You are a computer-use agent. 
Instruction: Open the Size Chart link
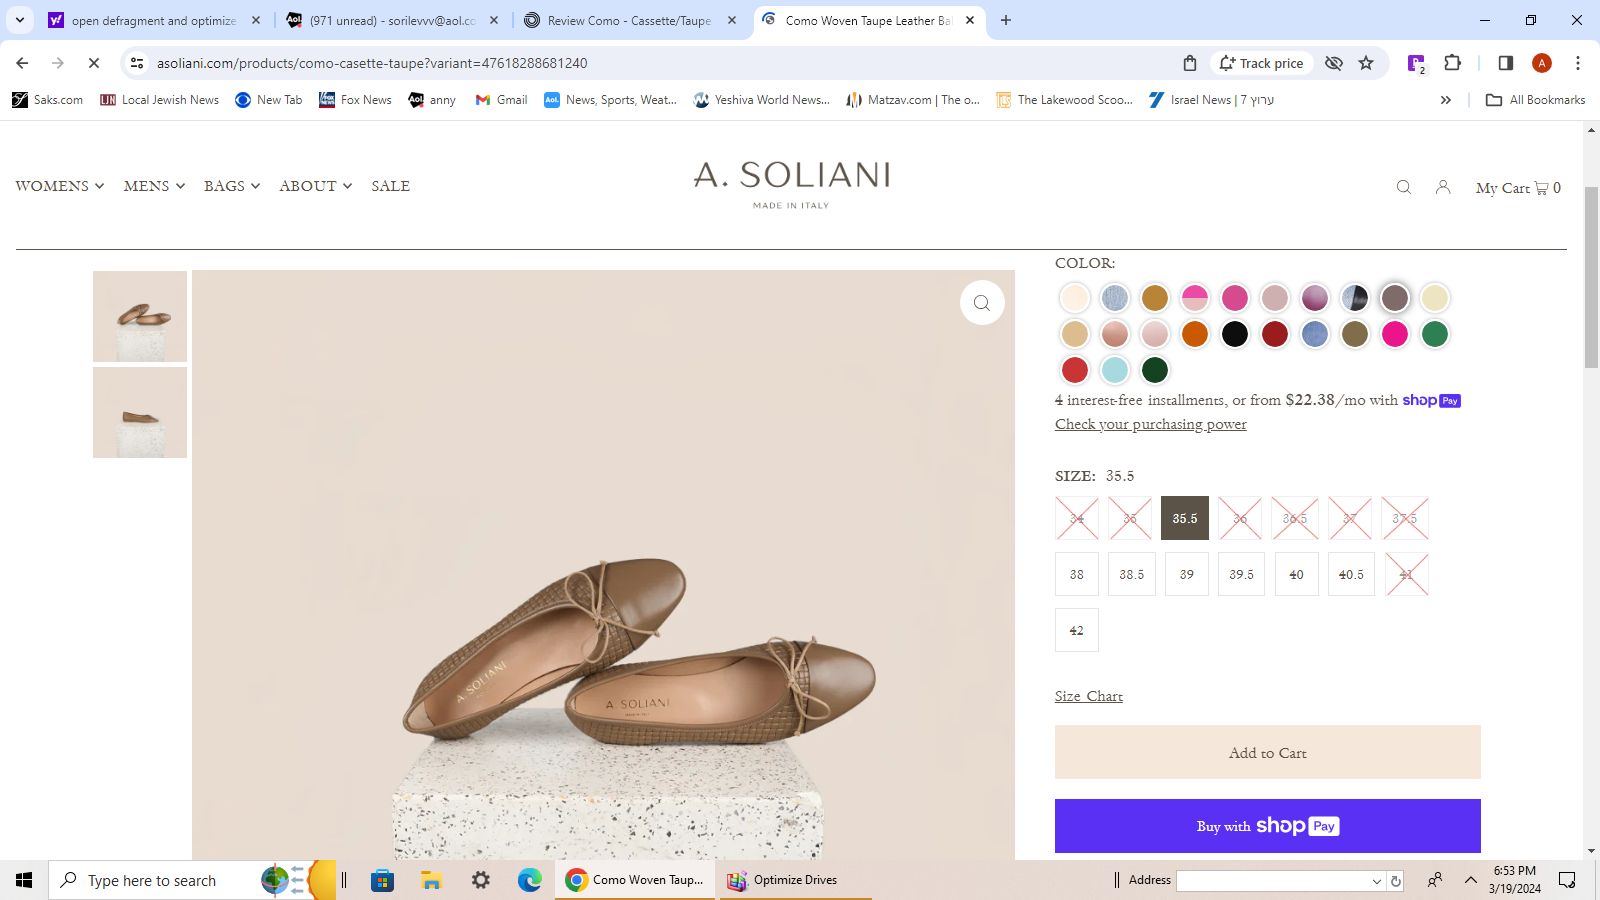(1088, 696)
